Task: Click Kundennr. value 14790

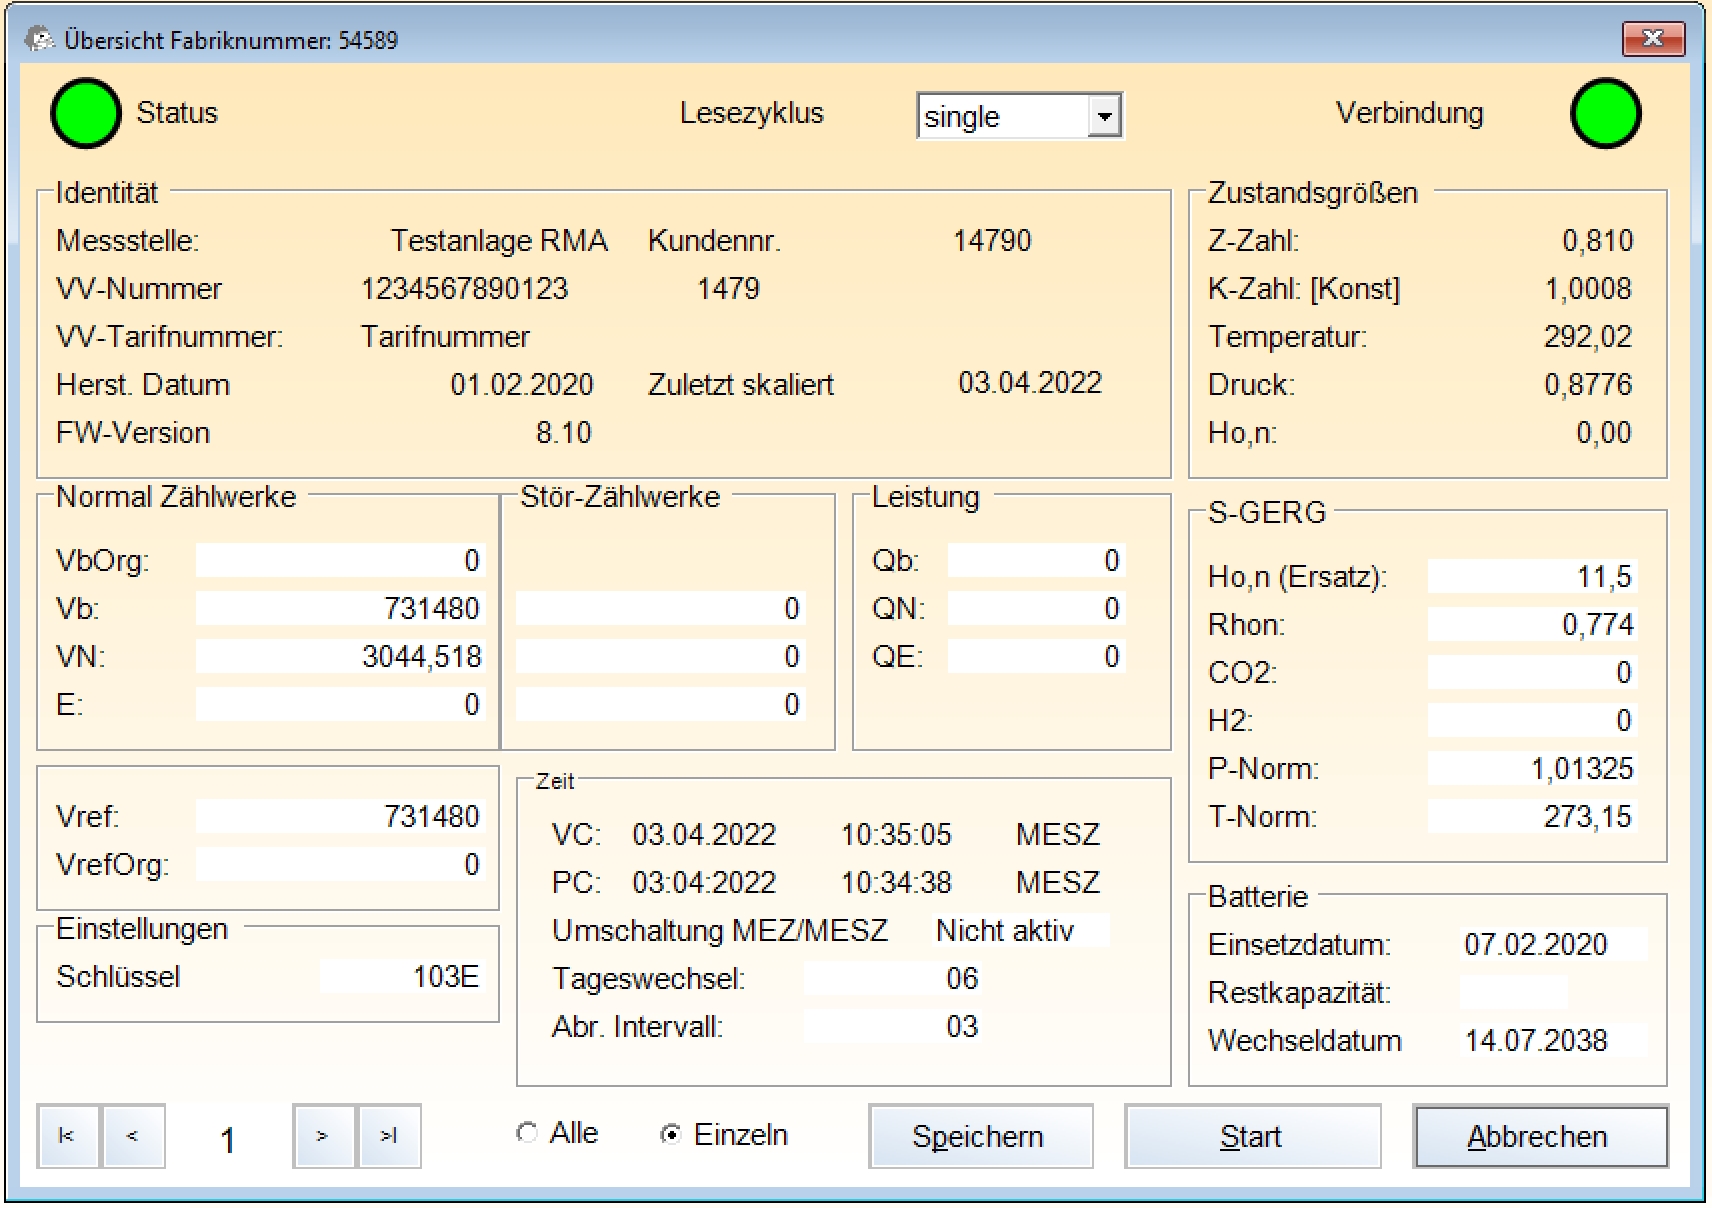Action: click(x=992, y=241)
